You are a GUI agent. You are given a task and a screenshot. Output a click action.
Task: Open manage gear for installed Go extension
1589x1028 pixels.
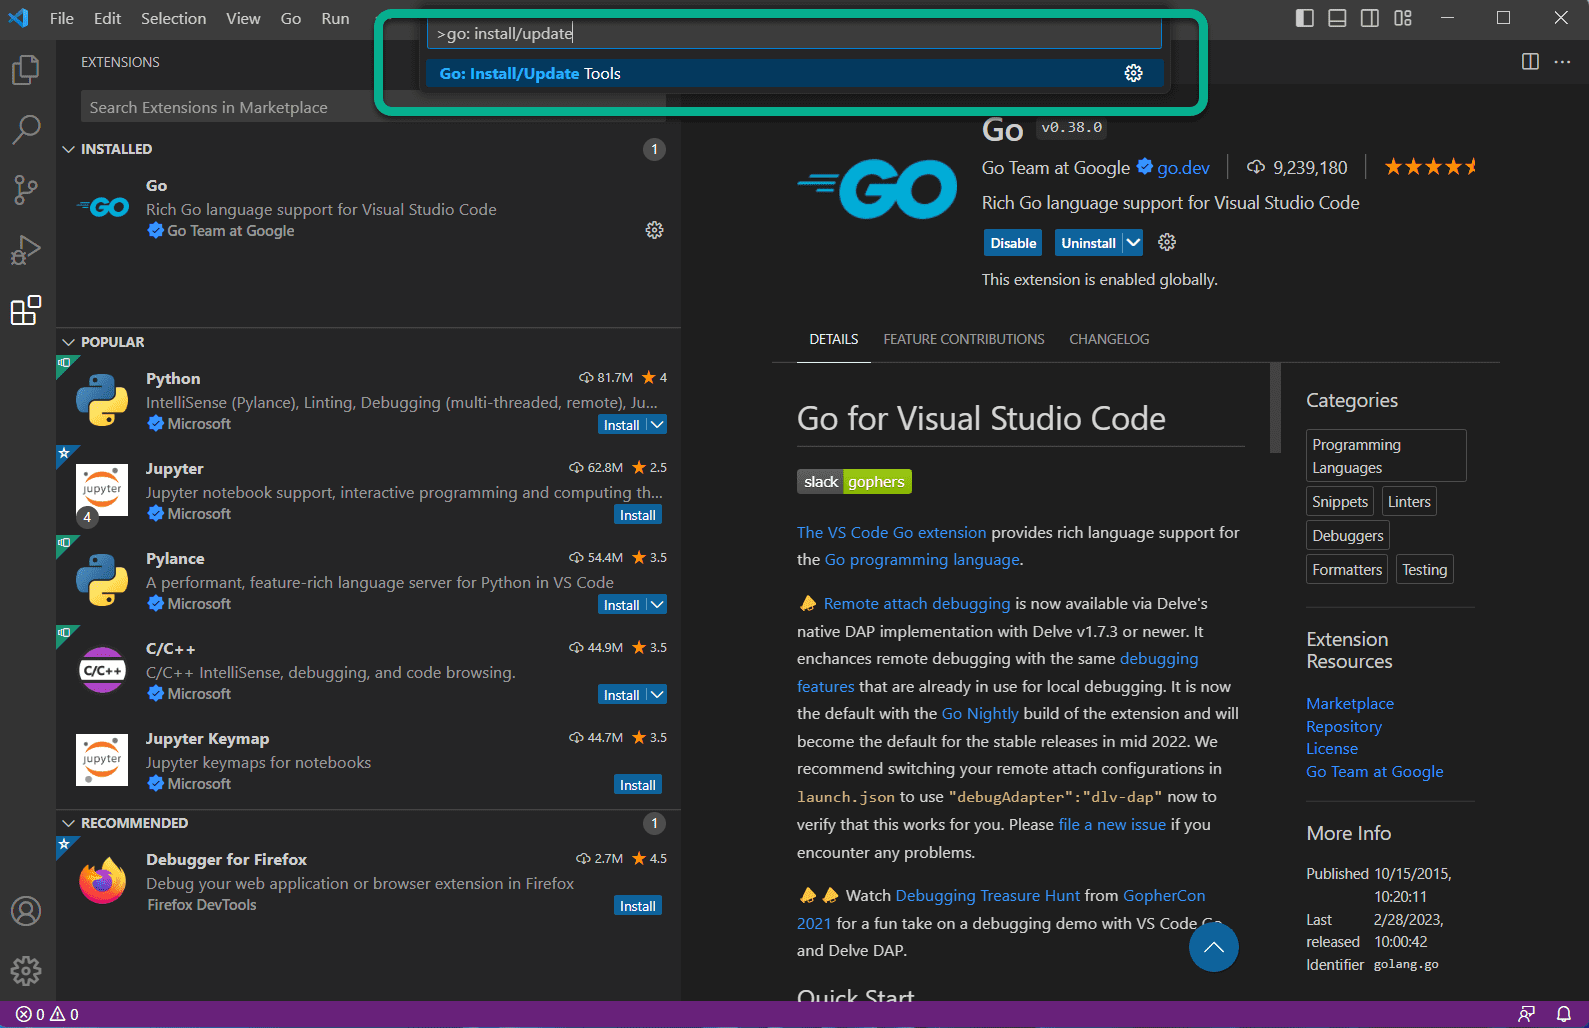654,230
